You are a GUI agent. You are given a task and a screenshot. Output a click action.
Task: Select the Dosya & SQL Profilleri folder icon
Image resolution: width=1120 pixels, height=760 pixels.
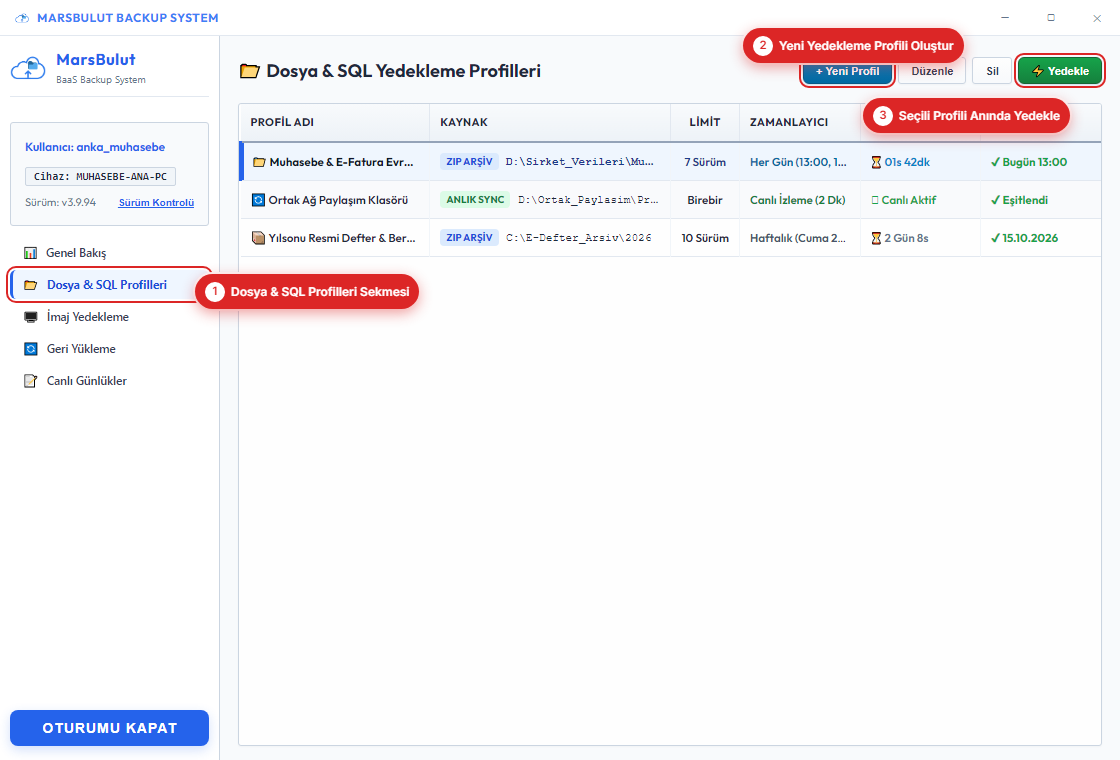30,285
